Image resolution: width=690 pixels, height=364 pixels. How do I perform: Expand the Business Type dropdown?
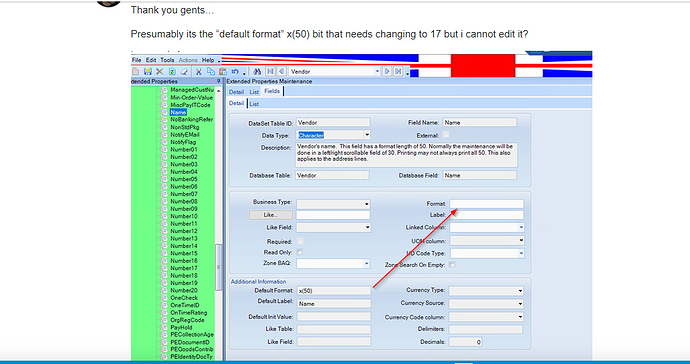pyautogui.click(x=333, y=204)
